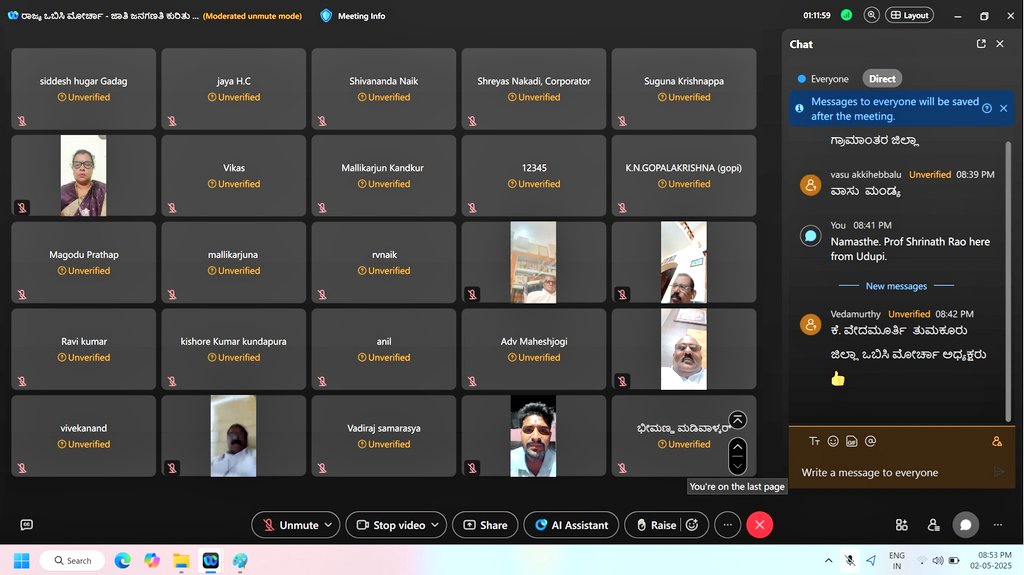The image size is (1024, 575).
Task: Go to previous participants page arrow
Action: point(737,447)
